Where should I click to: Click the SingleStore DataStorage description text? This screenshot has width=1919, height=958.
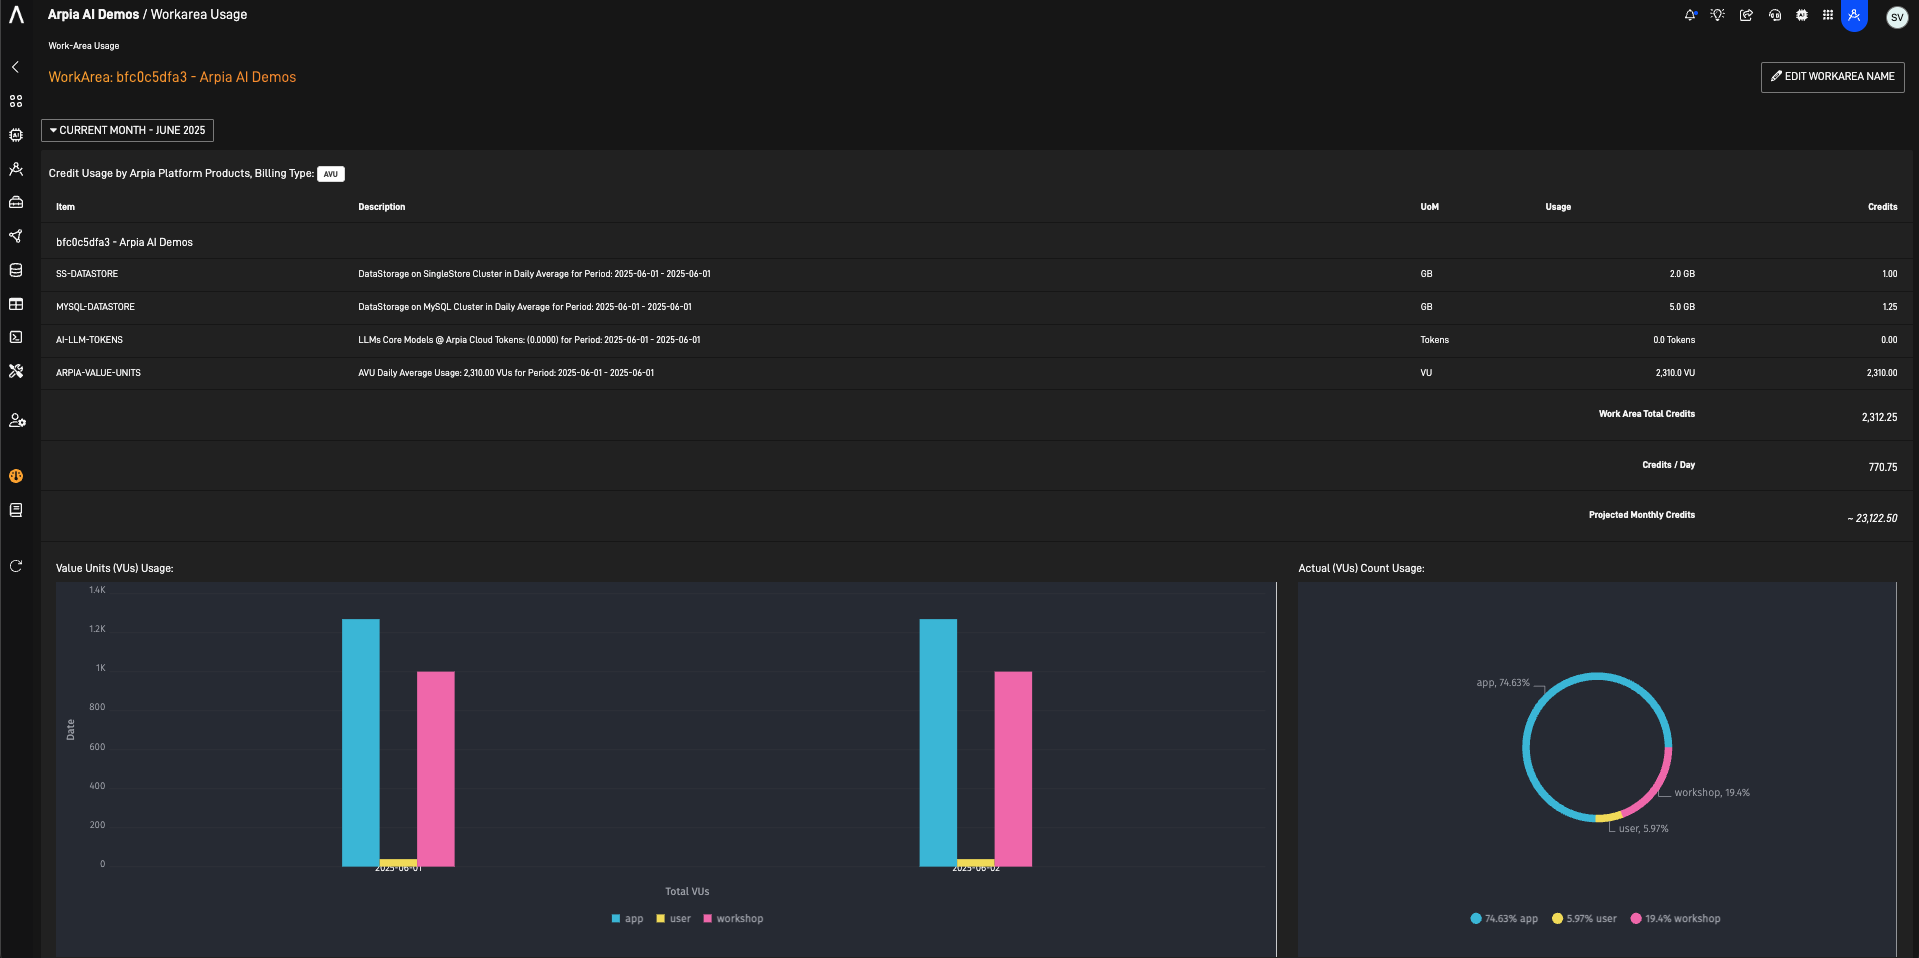tap(534, 274)
